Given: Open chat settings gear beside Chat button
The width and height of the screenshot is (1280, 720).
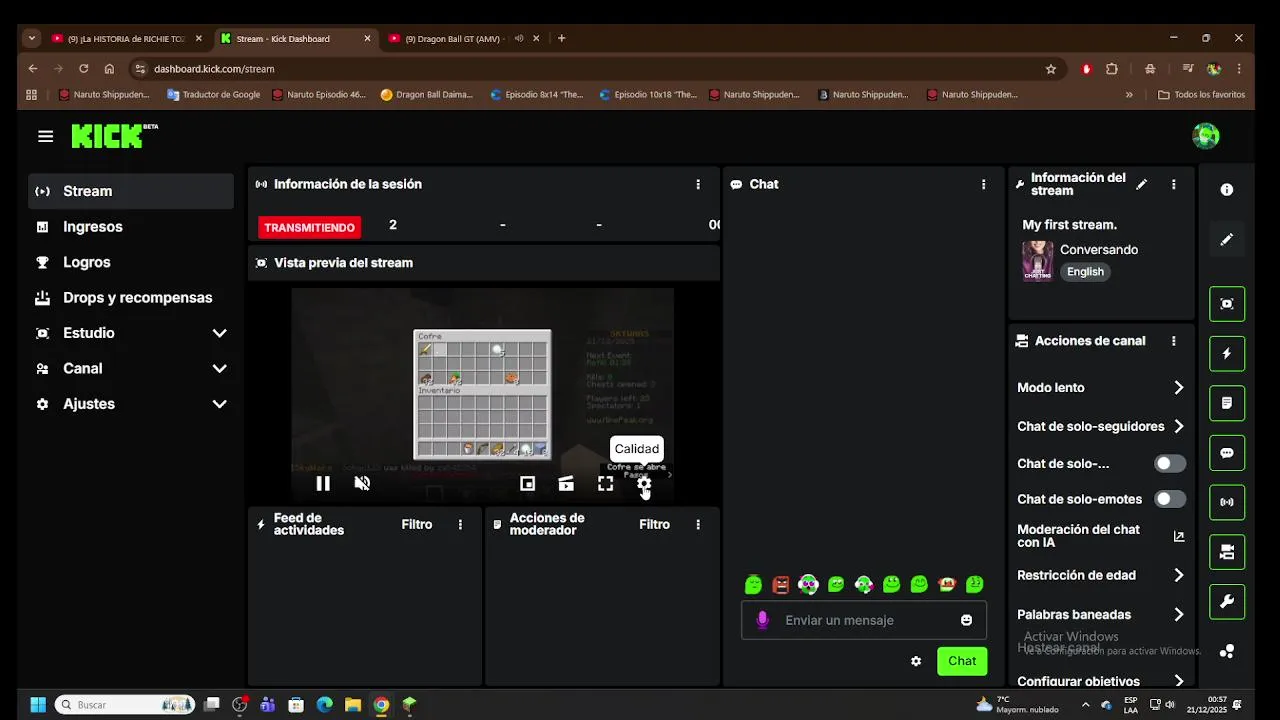Looking at the screenshot, I should point(916,661).
